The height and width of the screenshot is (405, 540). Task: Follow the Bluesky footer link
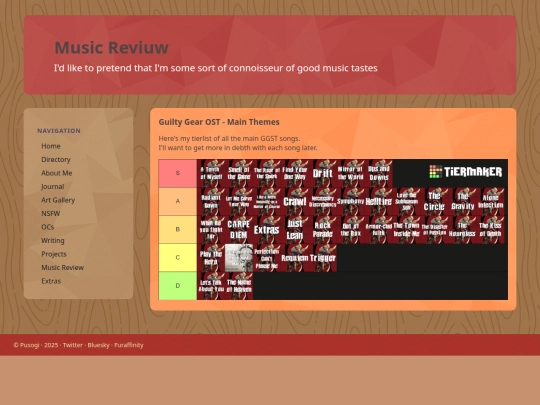[98, 345]
